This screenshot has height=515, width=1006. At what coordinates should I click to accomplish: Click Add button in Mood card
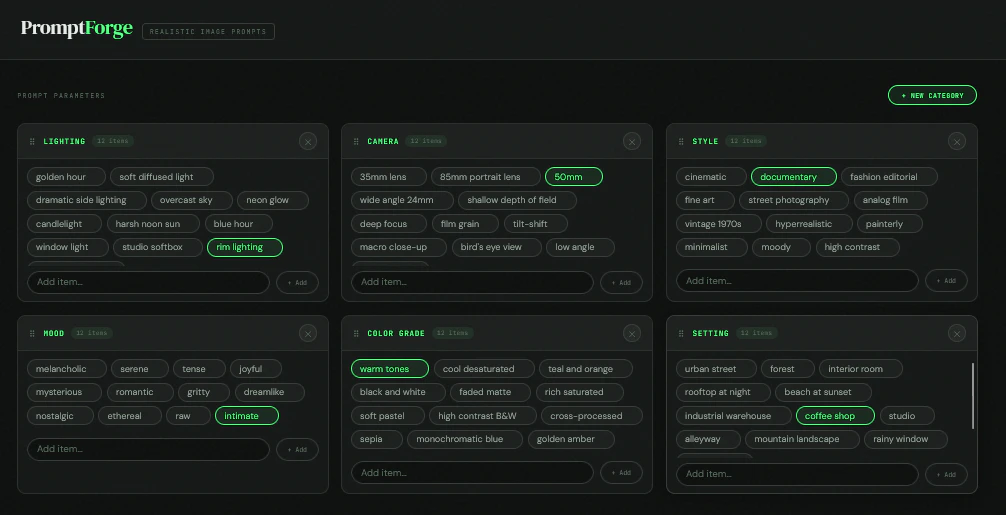(x=297, y=450)
